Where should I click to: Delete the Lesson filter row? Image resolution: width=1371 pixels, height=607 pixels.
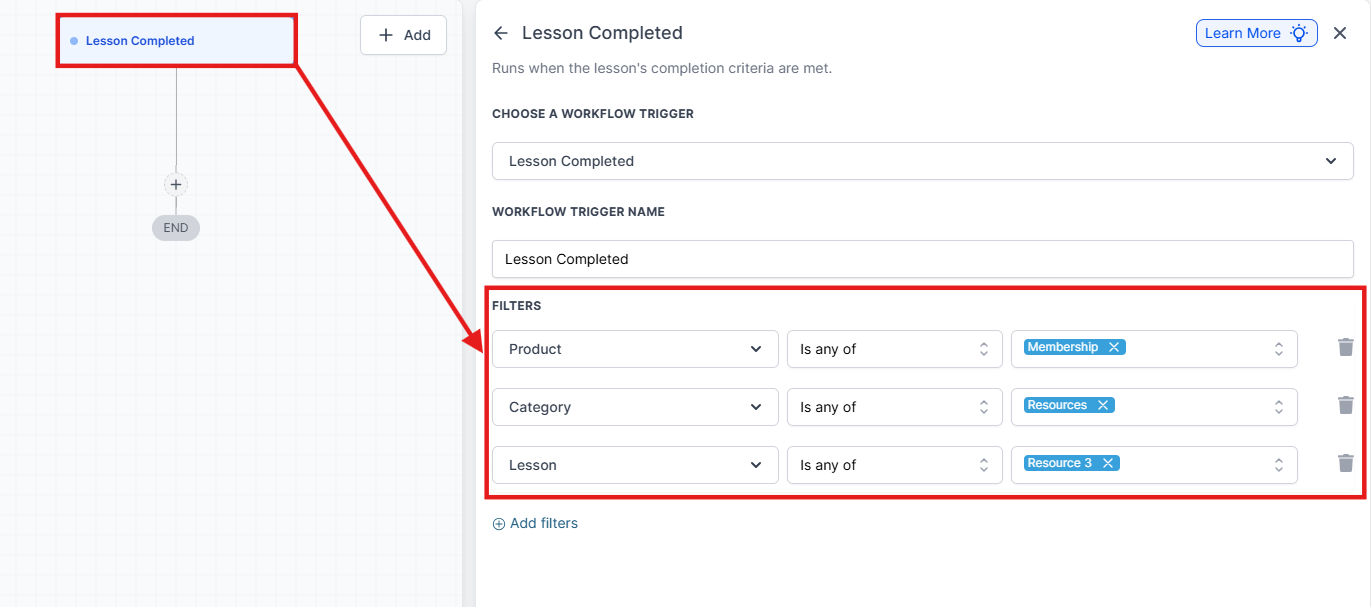click(1346, 464)
